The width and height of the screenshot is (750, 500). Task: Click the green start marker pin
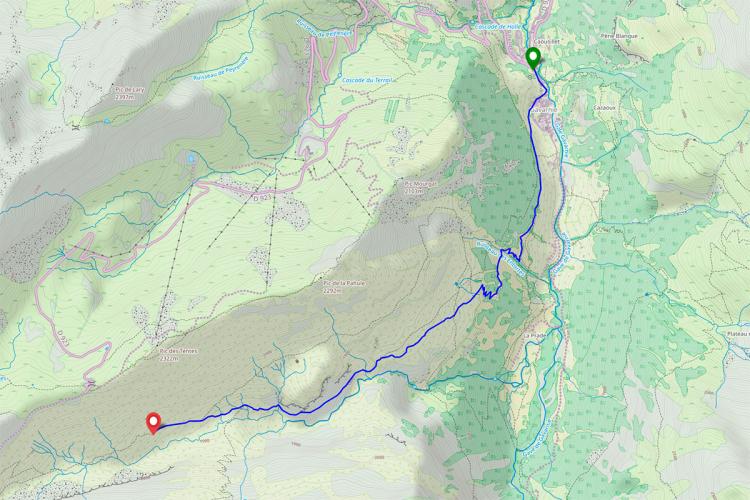coord(532,58)
